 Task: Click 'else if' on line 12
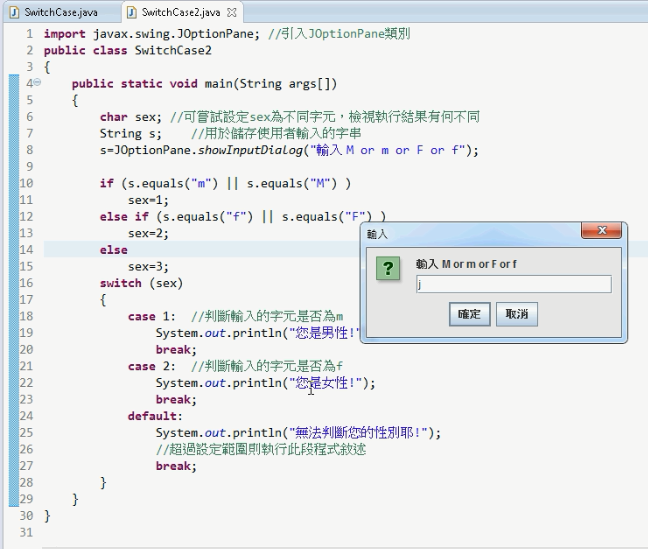click(124, 217)
